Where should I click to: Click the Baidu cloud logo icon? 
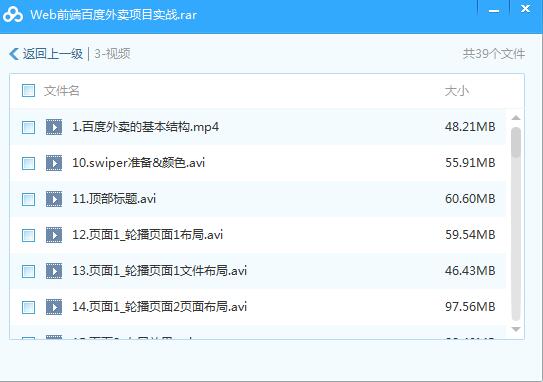[13, 14]
